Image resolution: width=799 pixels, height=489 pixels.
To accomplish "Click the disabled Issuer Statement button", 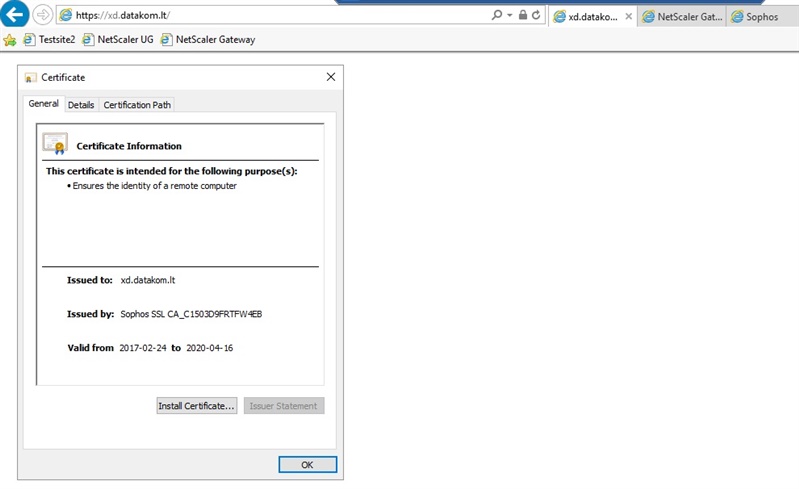I will click(284, 406).
